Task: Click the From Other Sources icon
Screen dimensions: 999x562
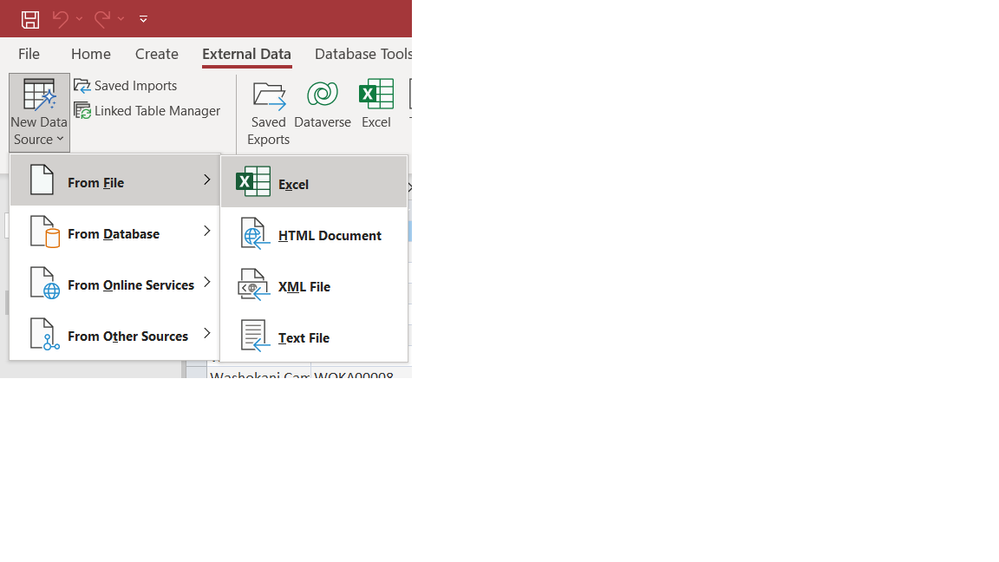Action: pos(45,333)
